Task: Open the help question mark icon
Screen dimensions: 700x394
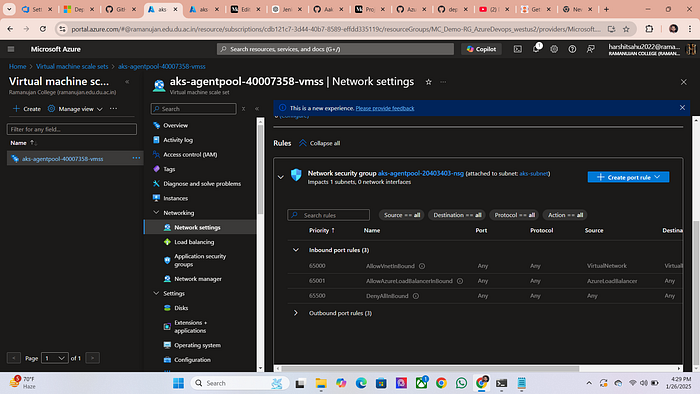Action: click(572, 49)
